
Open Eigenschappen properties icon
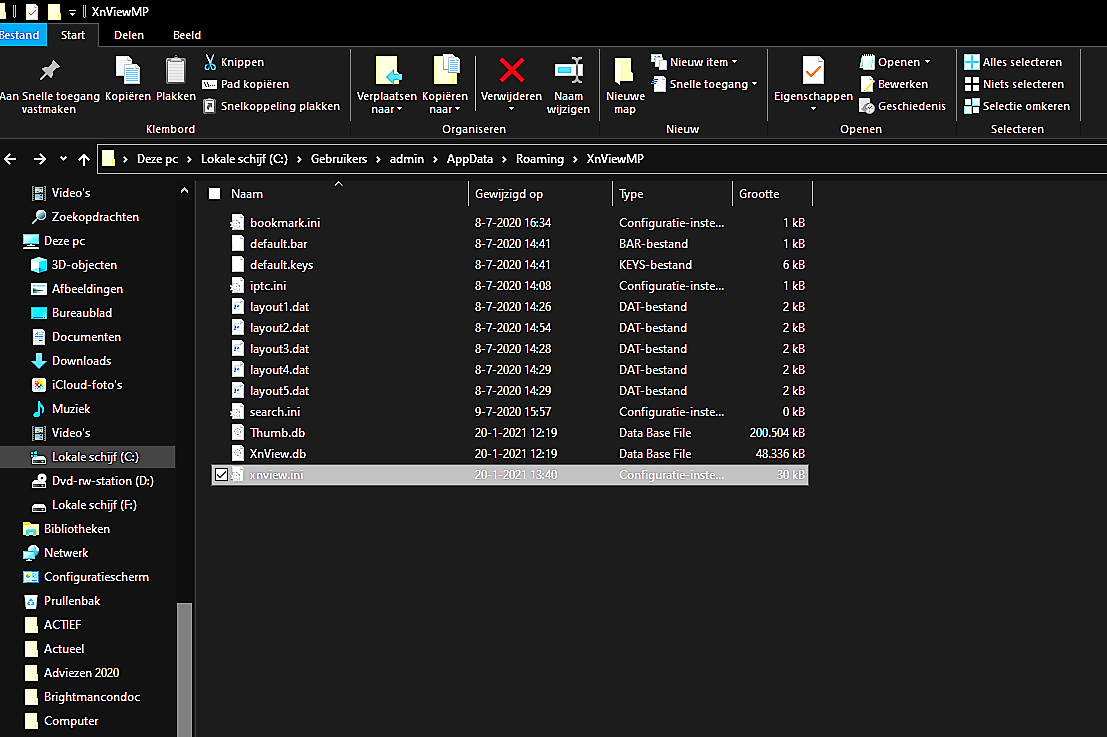click(812, 71)
